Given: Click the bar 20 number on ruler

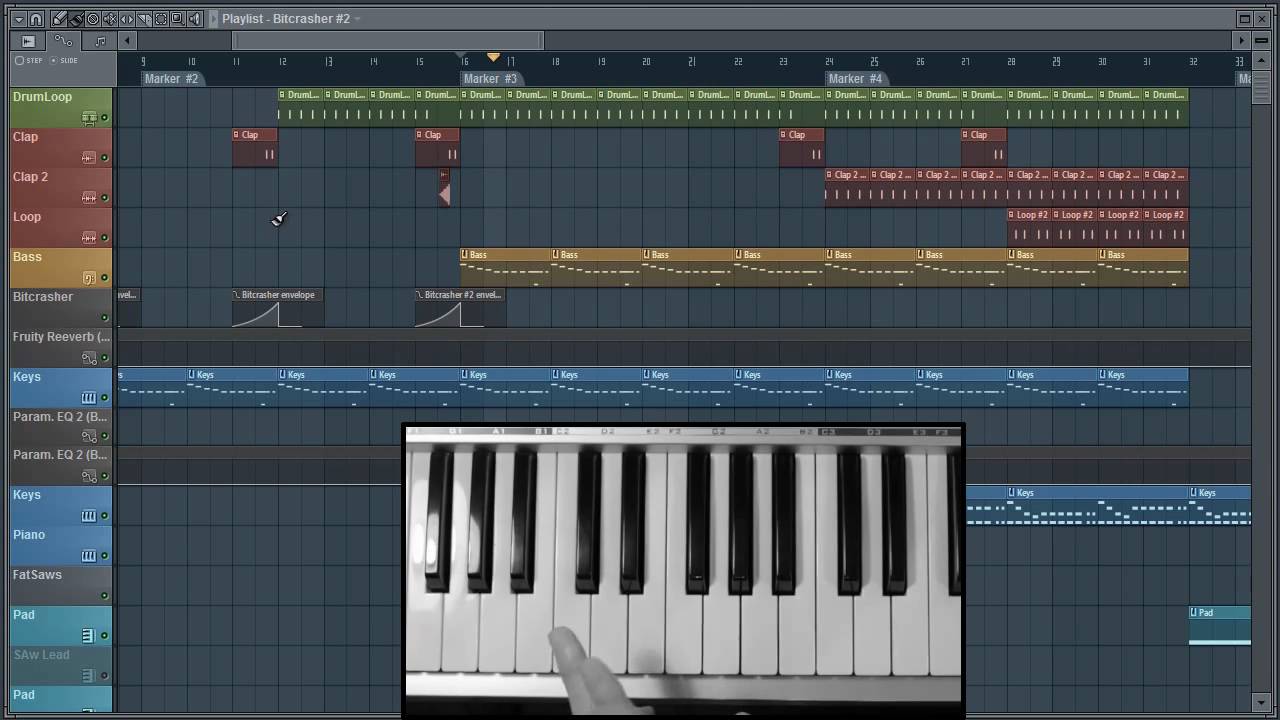Looking at the screenshot, I should tap(646, 62).
